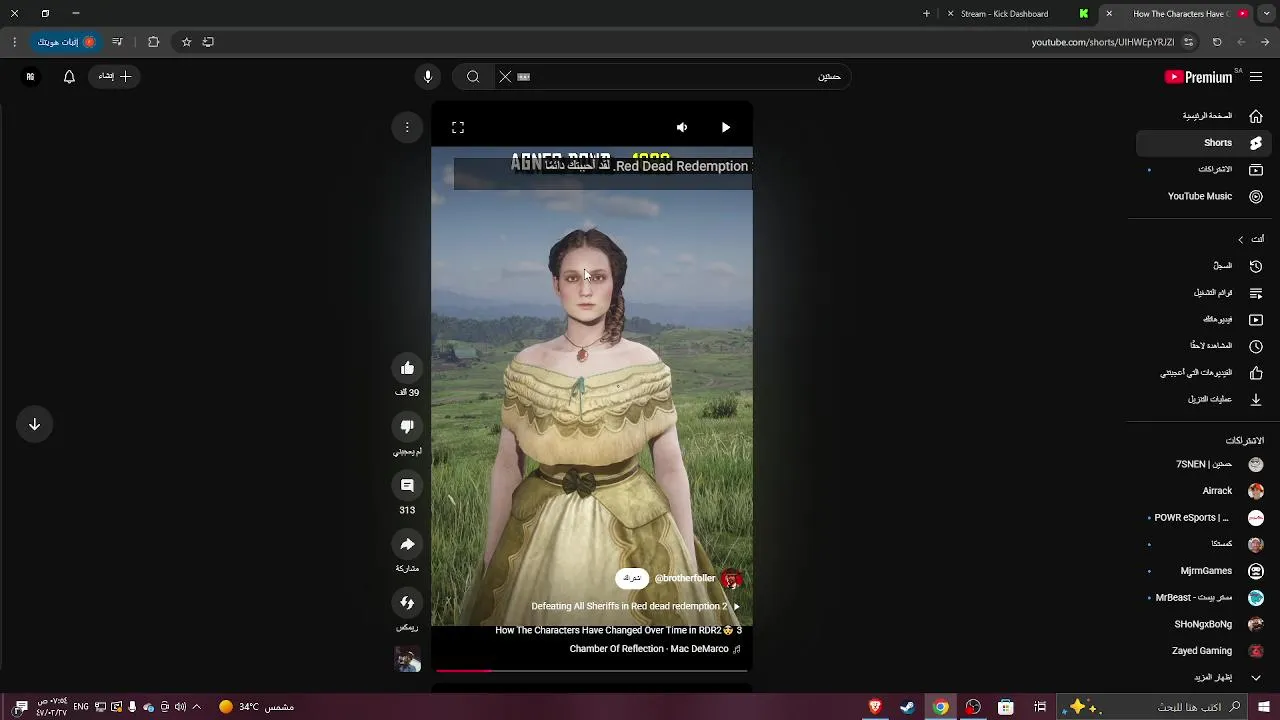This screenshot has width=1280, height=720.
Task: Expand Show more subscriptions
Action: point(1202,678)
